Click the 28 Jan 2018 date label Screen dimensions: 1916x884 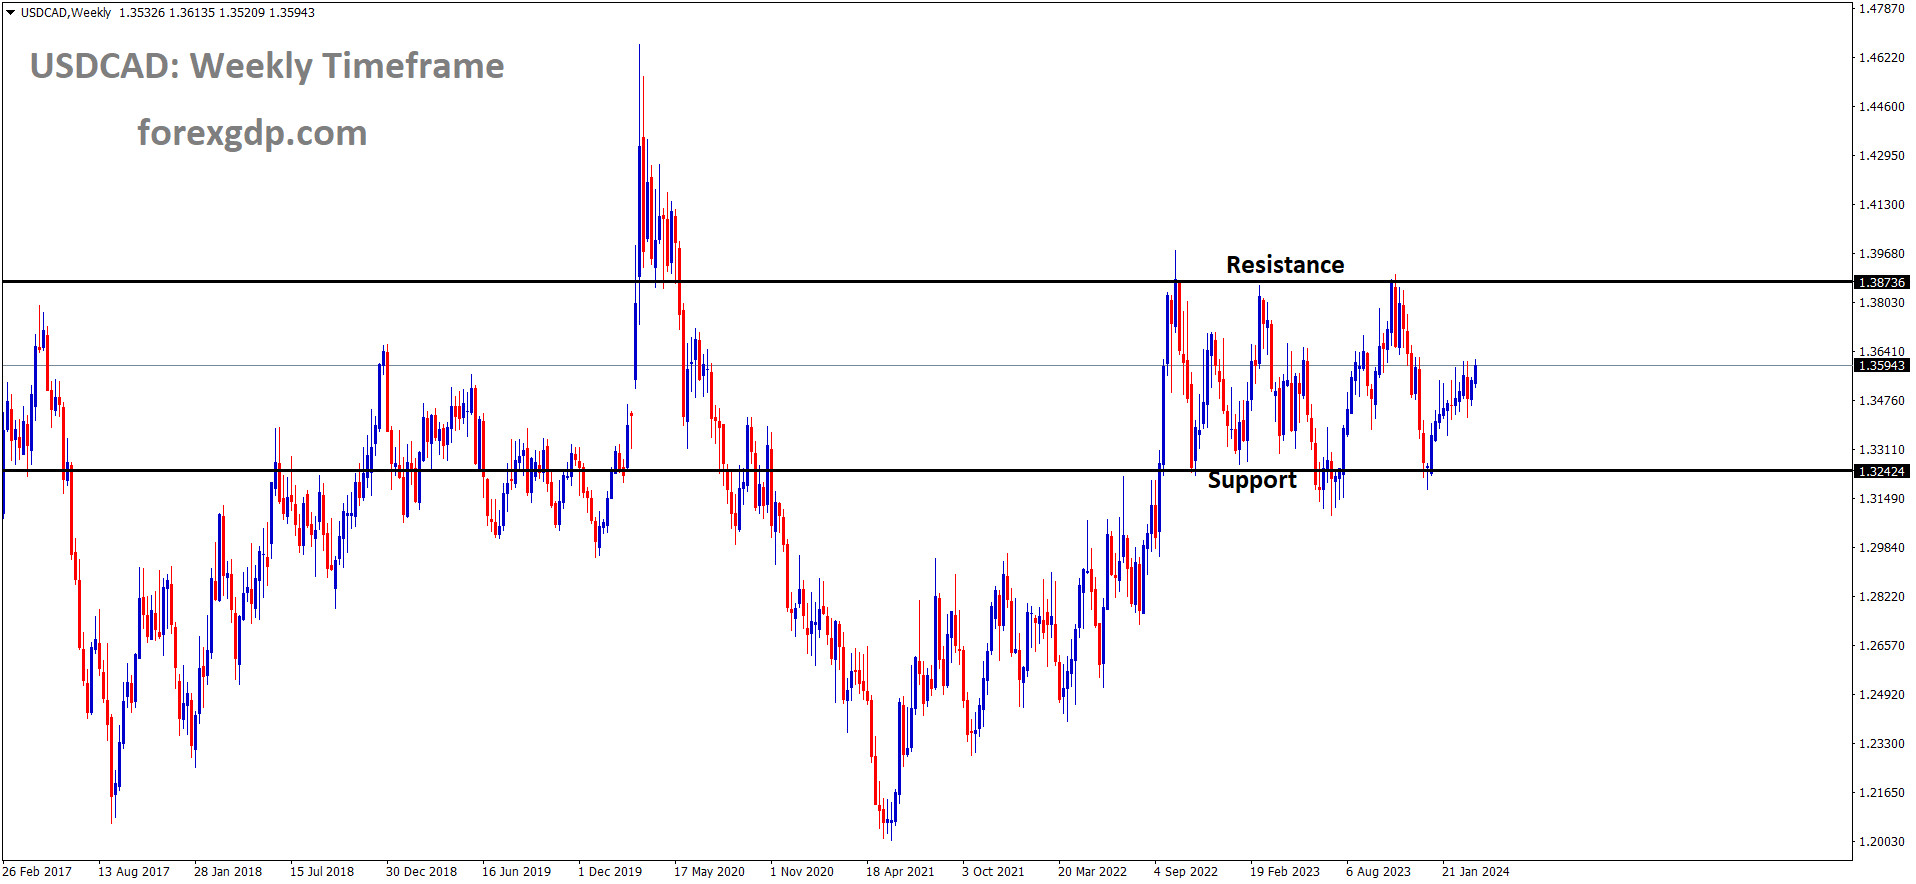tap(228, 872)
